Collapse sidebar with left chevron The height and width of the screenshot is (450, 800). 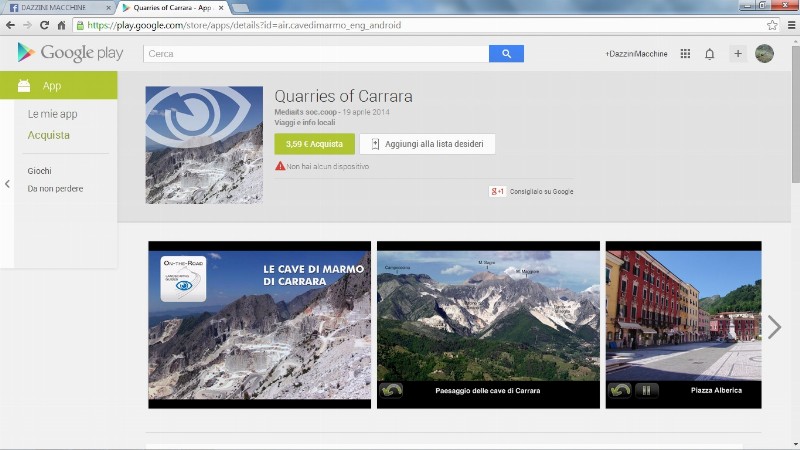coord(7,184)
